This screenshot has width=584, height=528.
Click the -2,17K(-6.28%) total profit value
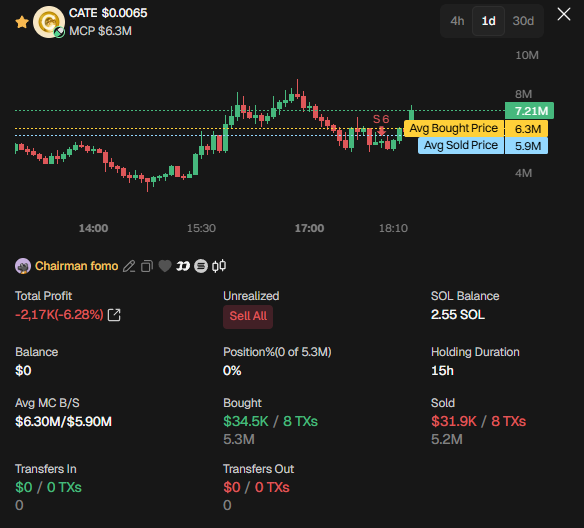tap(59, 315)
